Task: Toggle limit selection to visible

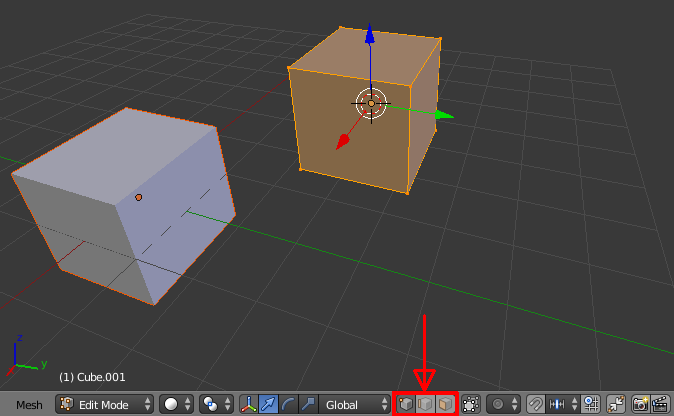Action: coord(471,404)
